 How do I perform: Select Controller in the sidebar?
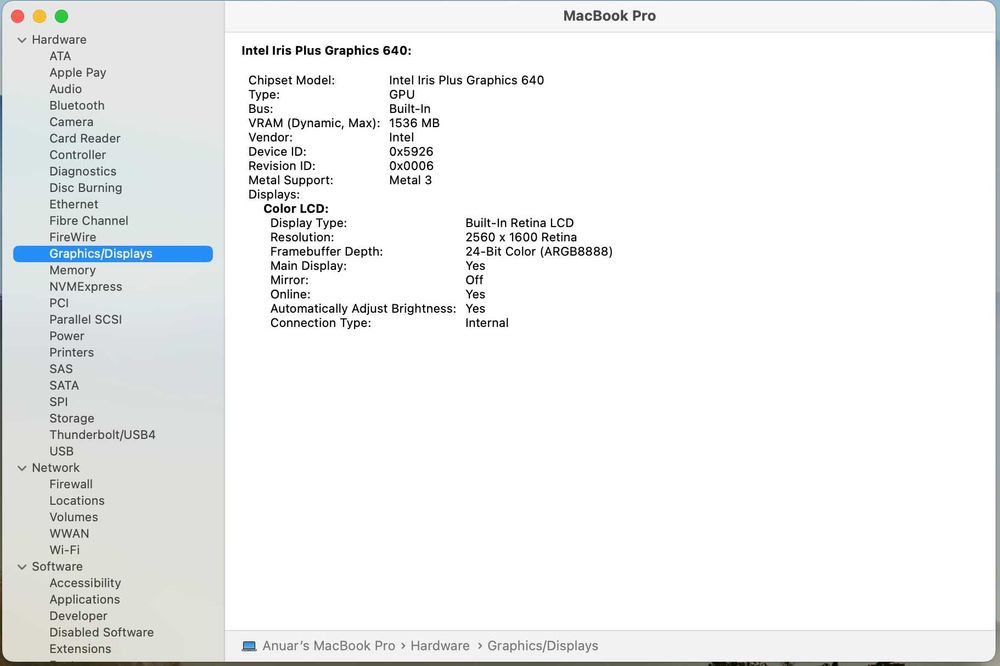pyautogui.click(x=78, y=155)
